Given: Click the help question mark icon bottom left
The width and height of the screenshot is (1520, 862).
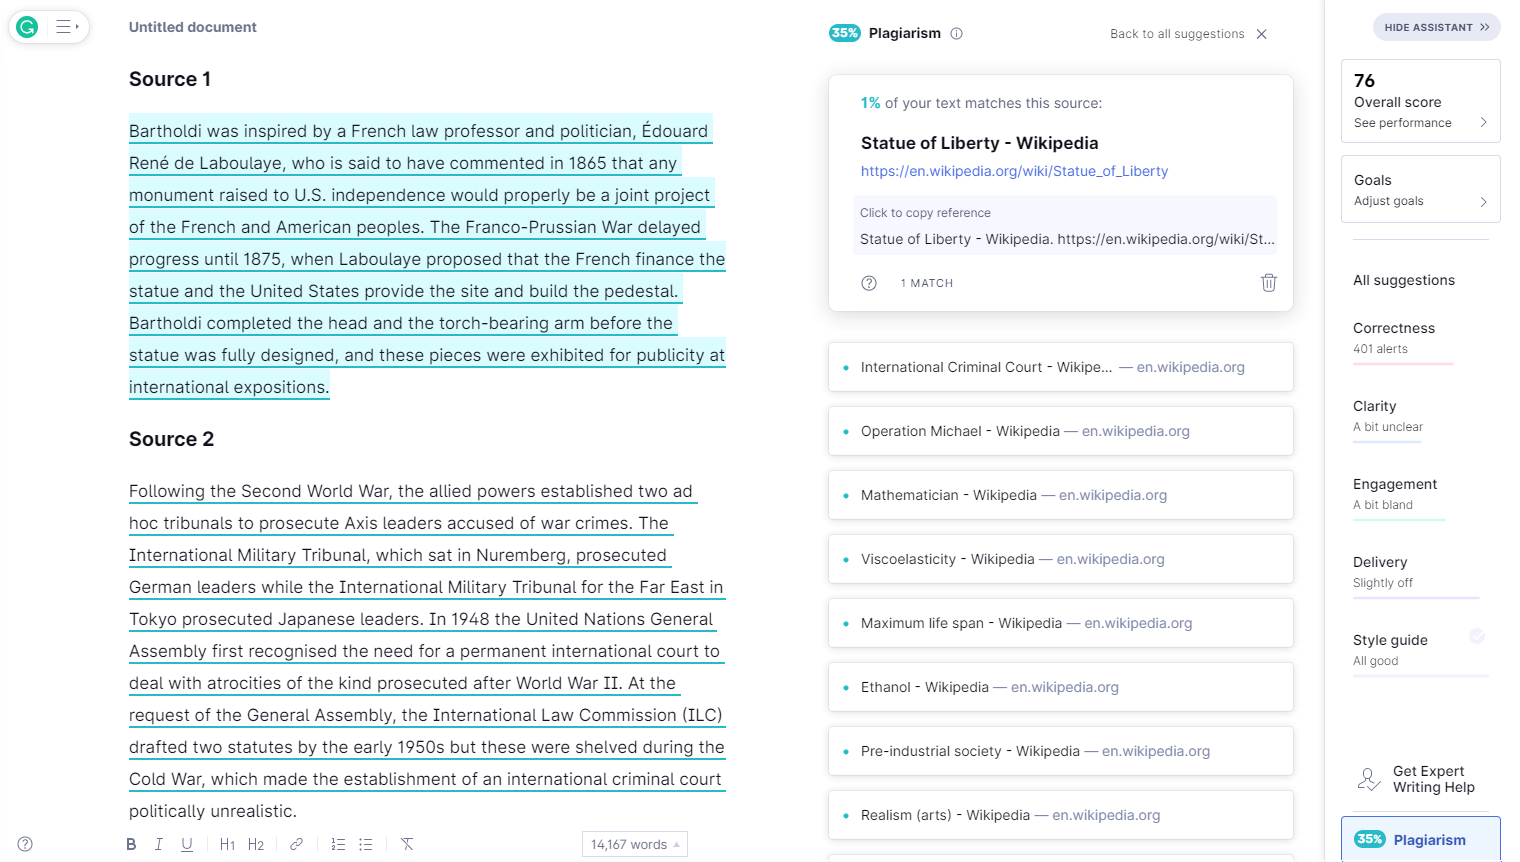Looking at the screenshot, I should pos(25,844).
